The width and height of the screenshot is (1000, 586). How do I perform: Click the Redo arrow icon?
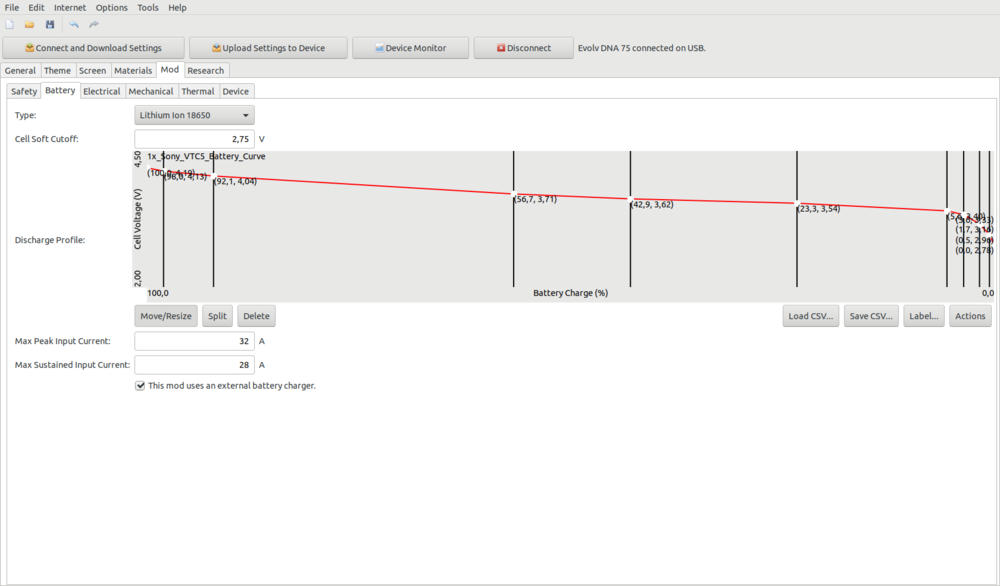tap(94, 24)
